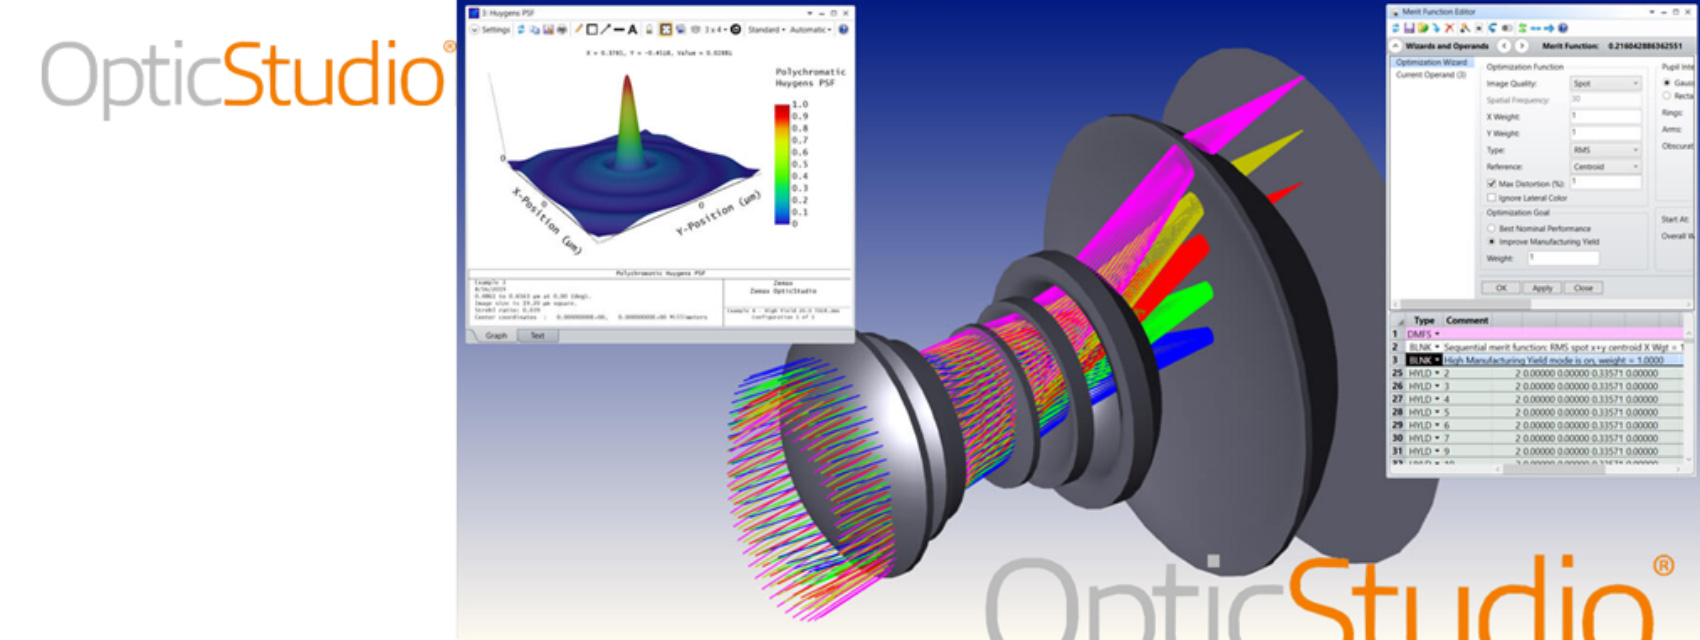Click the red X delete icon
The width and height of the screenshot is (1700, 640).
(1449, 28)
